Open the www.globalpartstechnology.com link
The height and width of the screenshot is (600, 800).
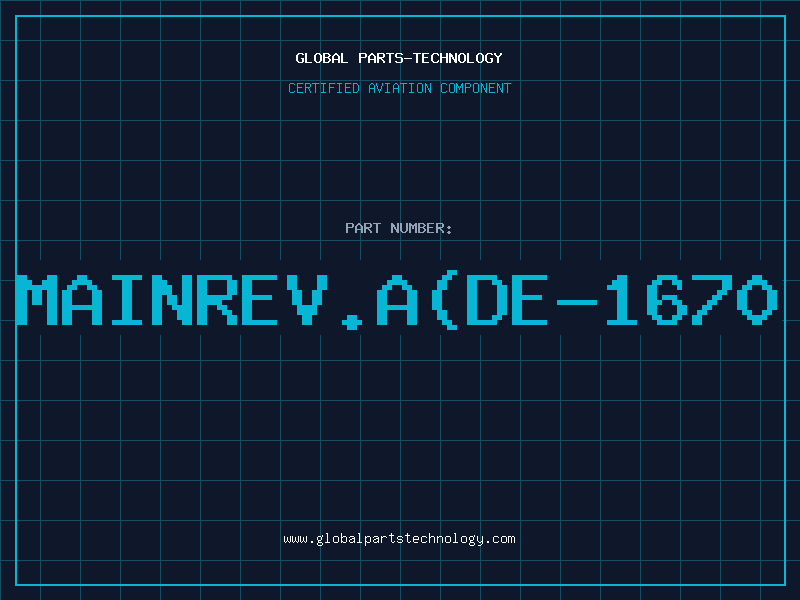click(399, 539)
